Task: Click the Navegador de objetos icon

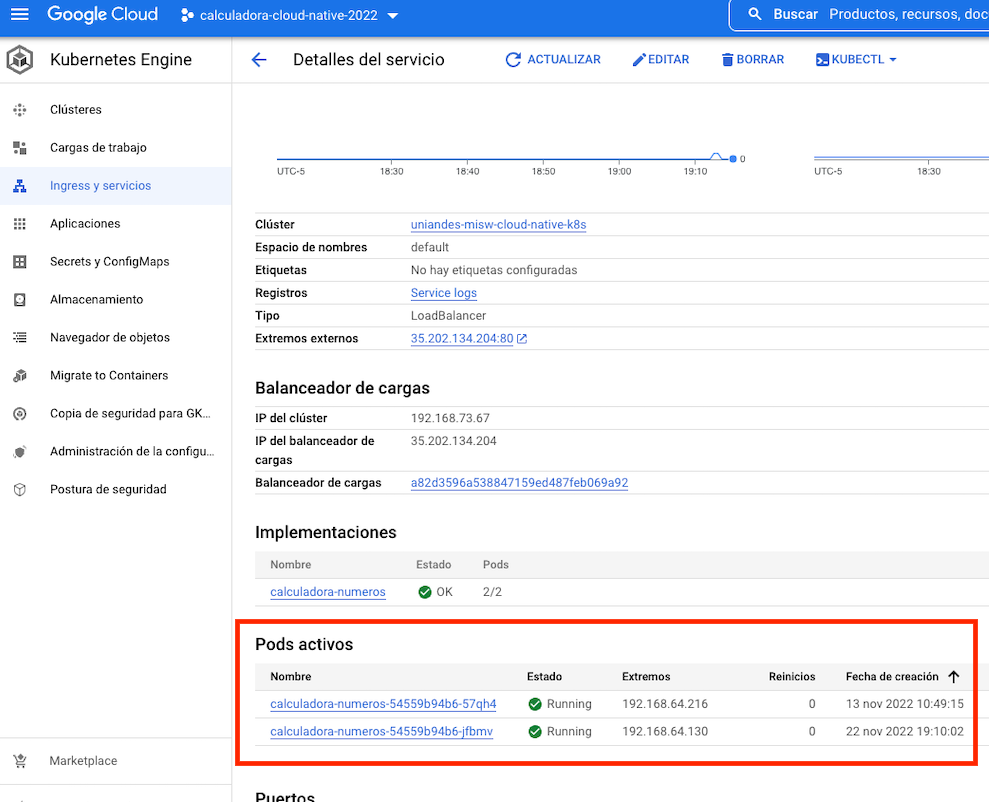Action: click(x=20, y=337)
